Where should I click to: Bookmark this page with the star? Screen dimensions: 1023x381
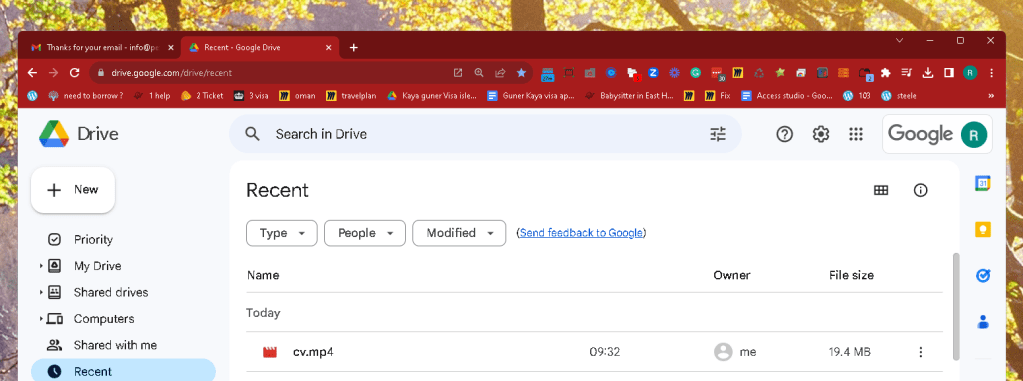[x=521, y=73]
